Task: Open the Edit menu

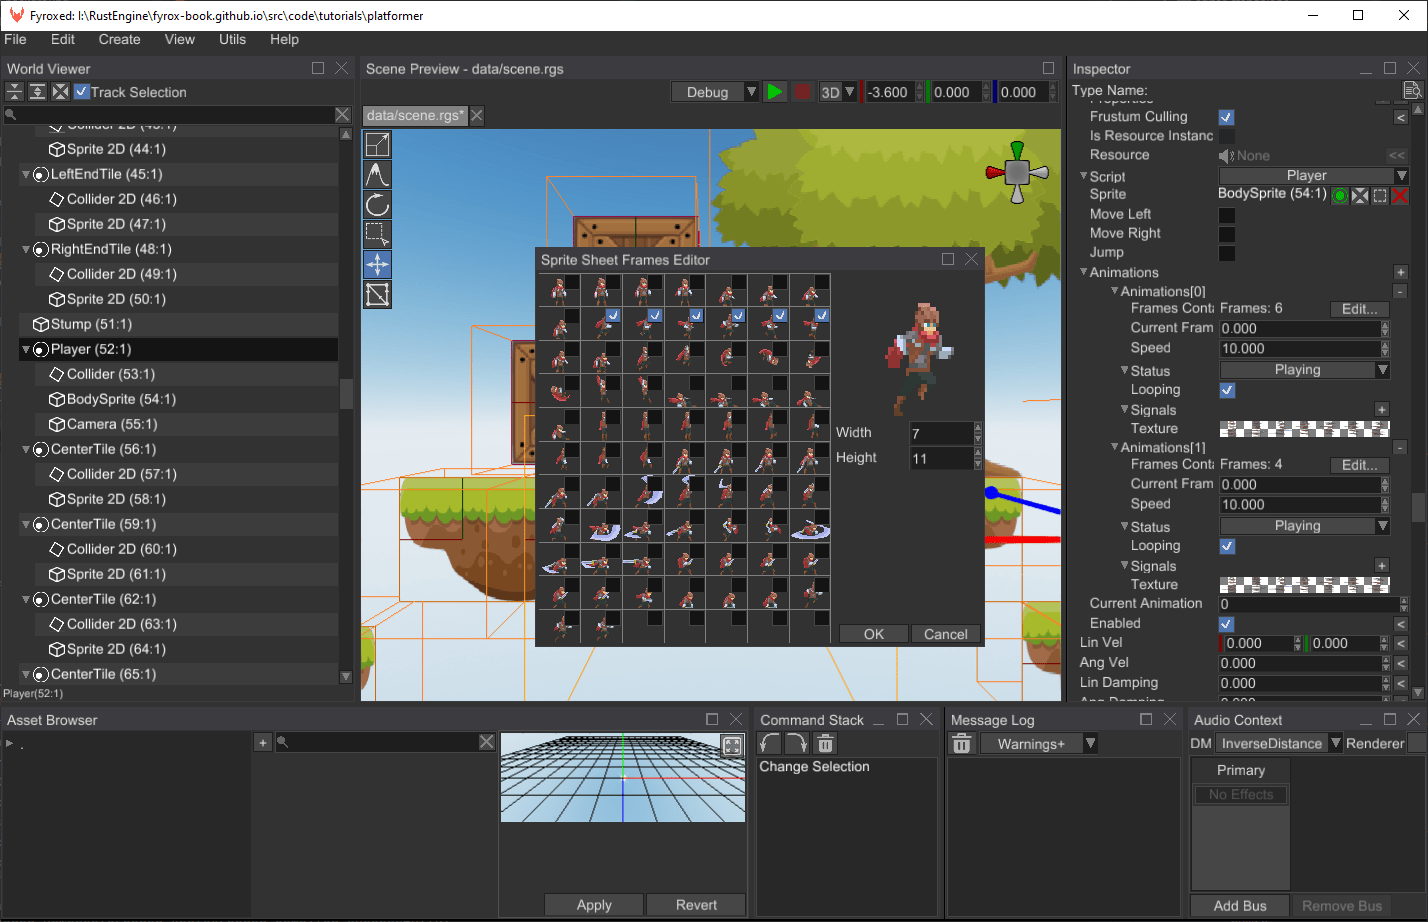Action: tap(63, 39)
